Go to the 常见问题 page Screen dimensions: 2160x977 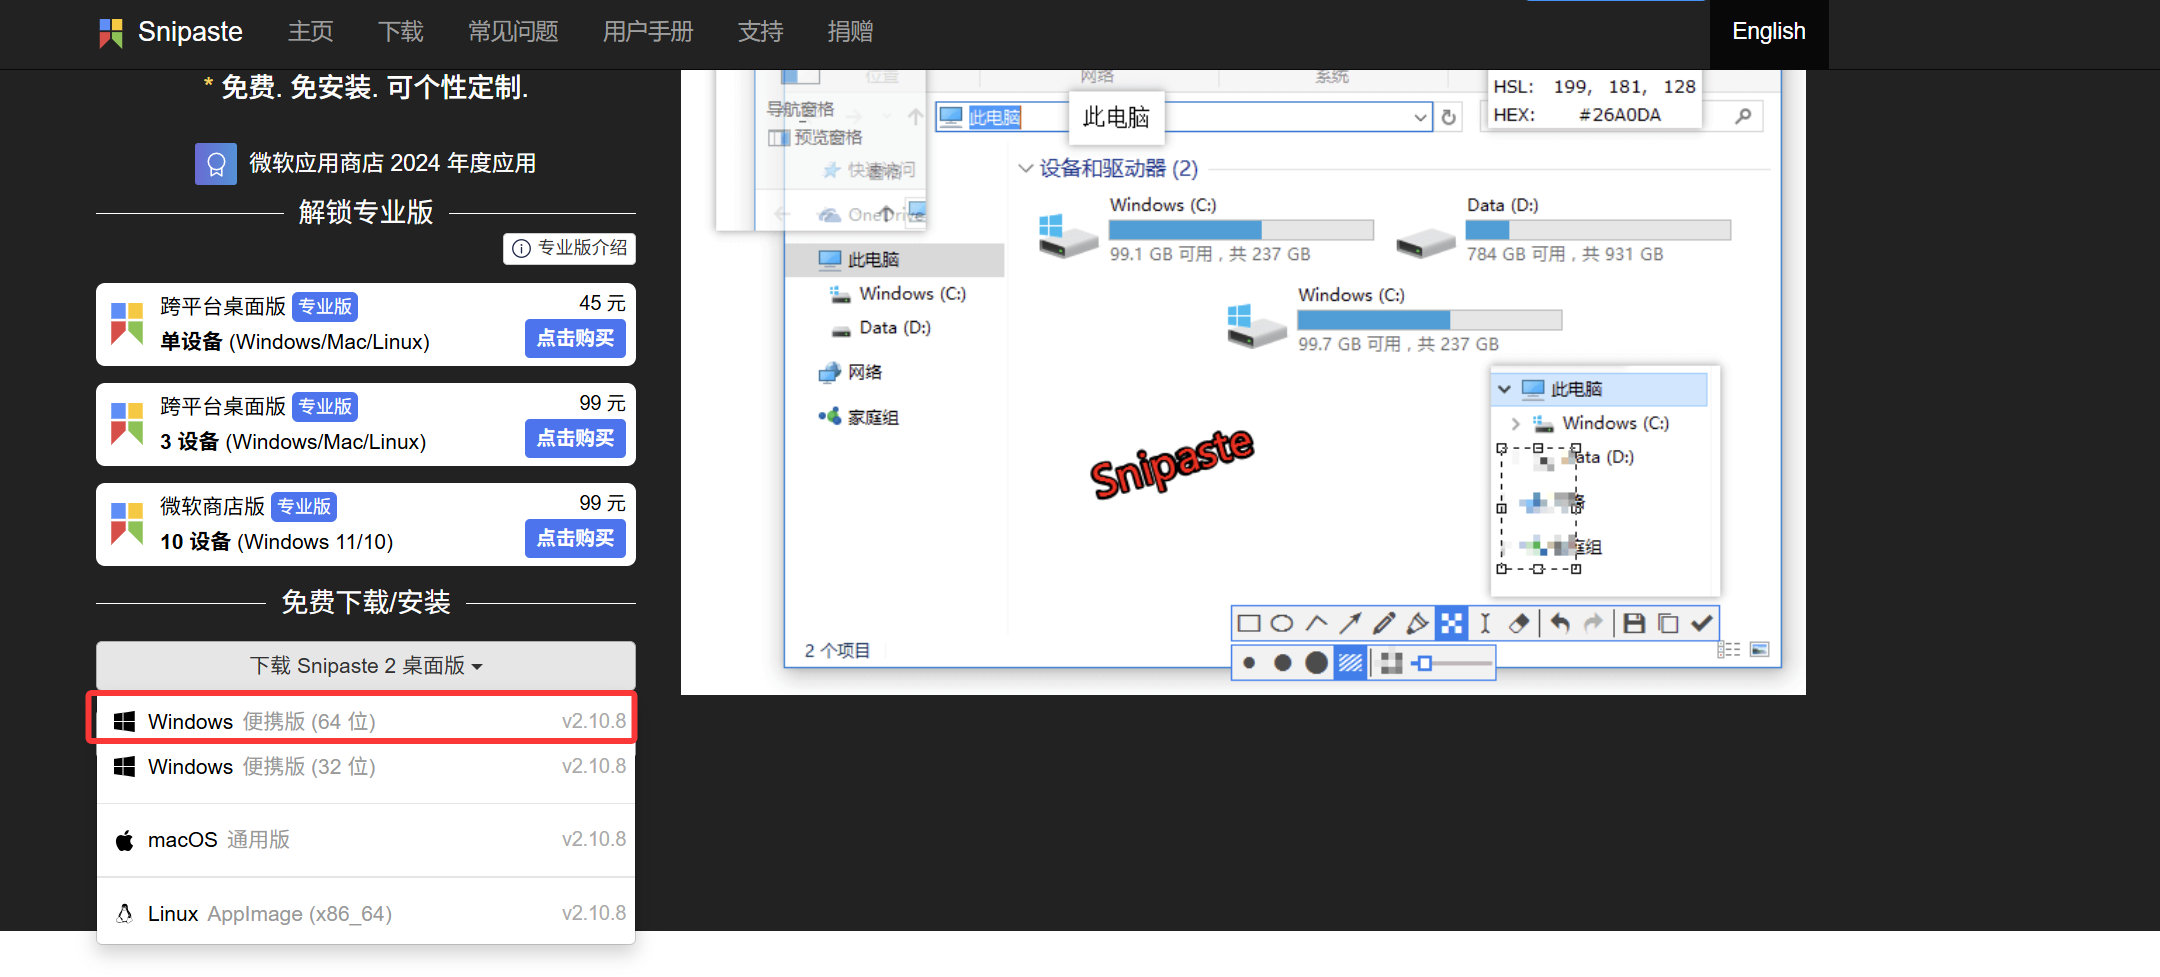point(513,32)
